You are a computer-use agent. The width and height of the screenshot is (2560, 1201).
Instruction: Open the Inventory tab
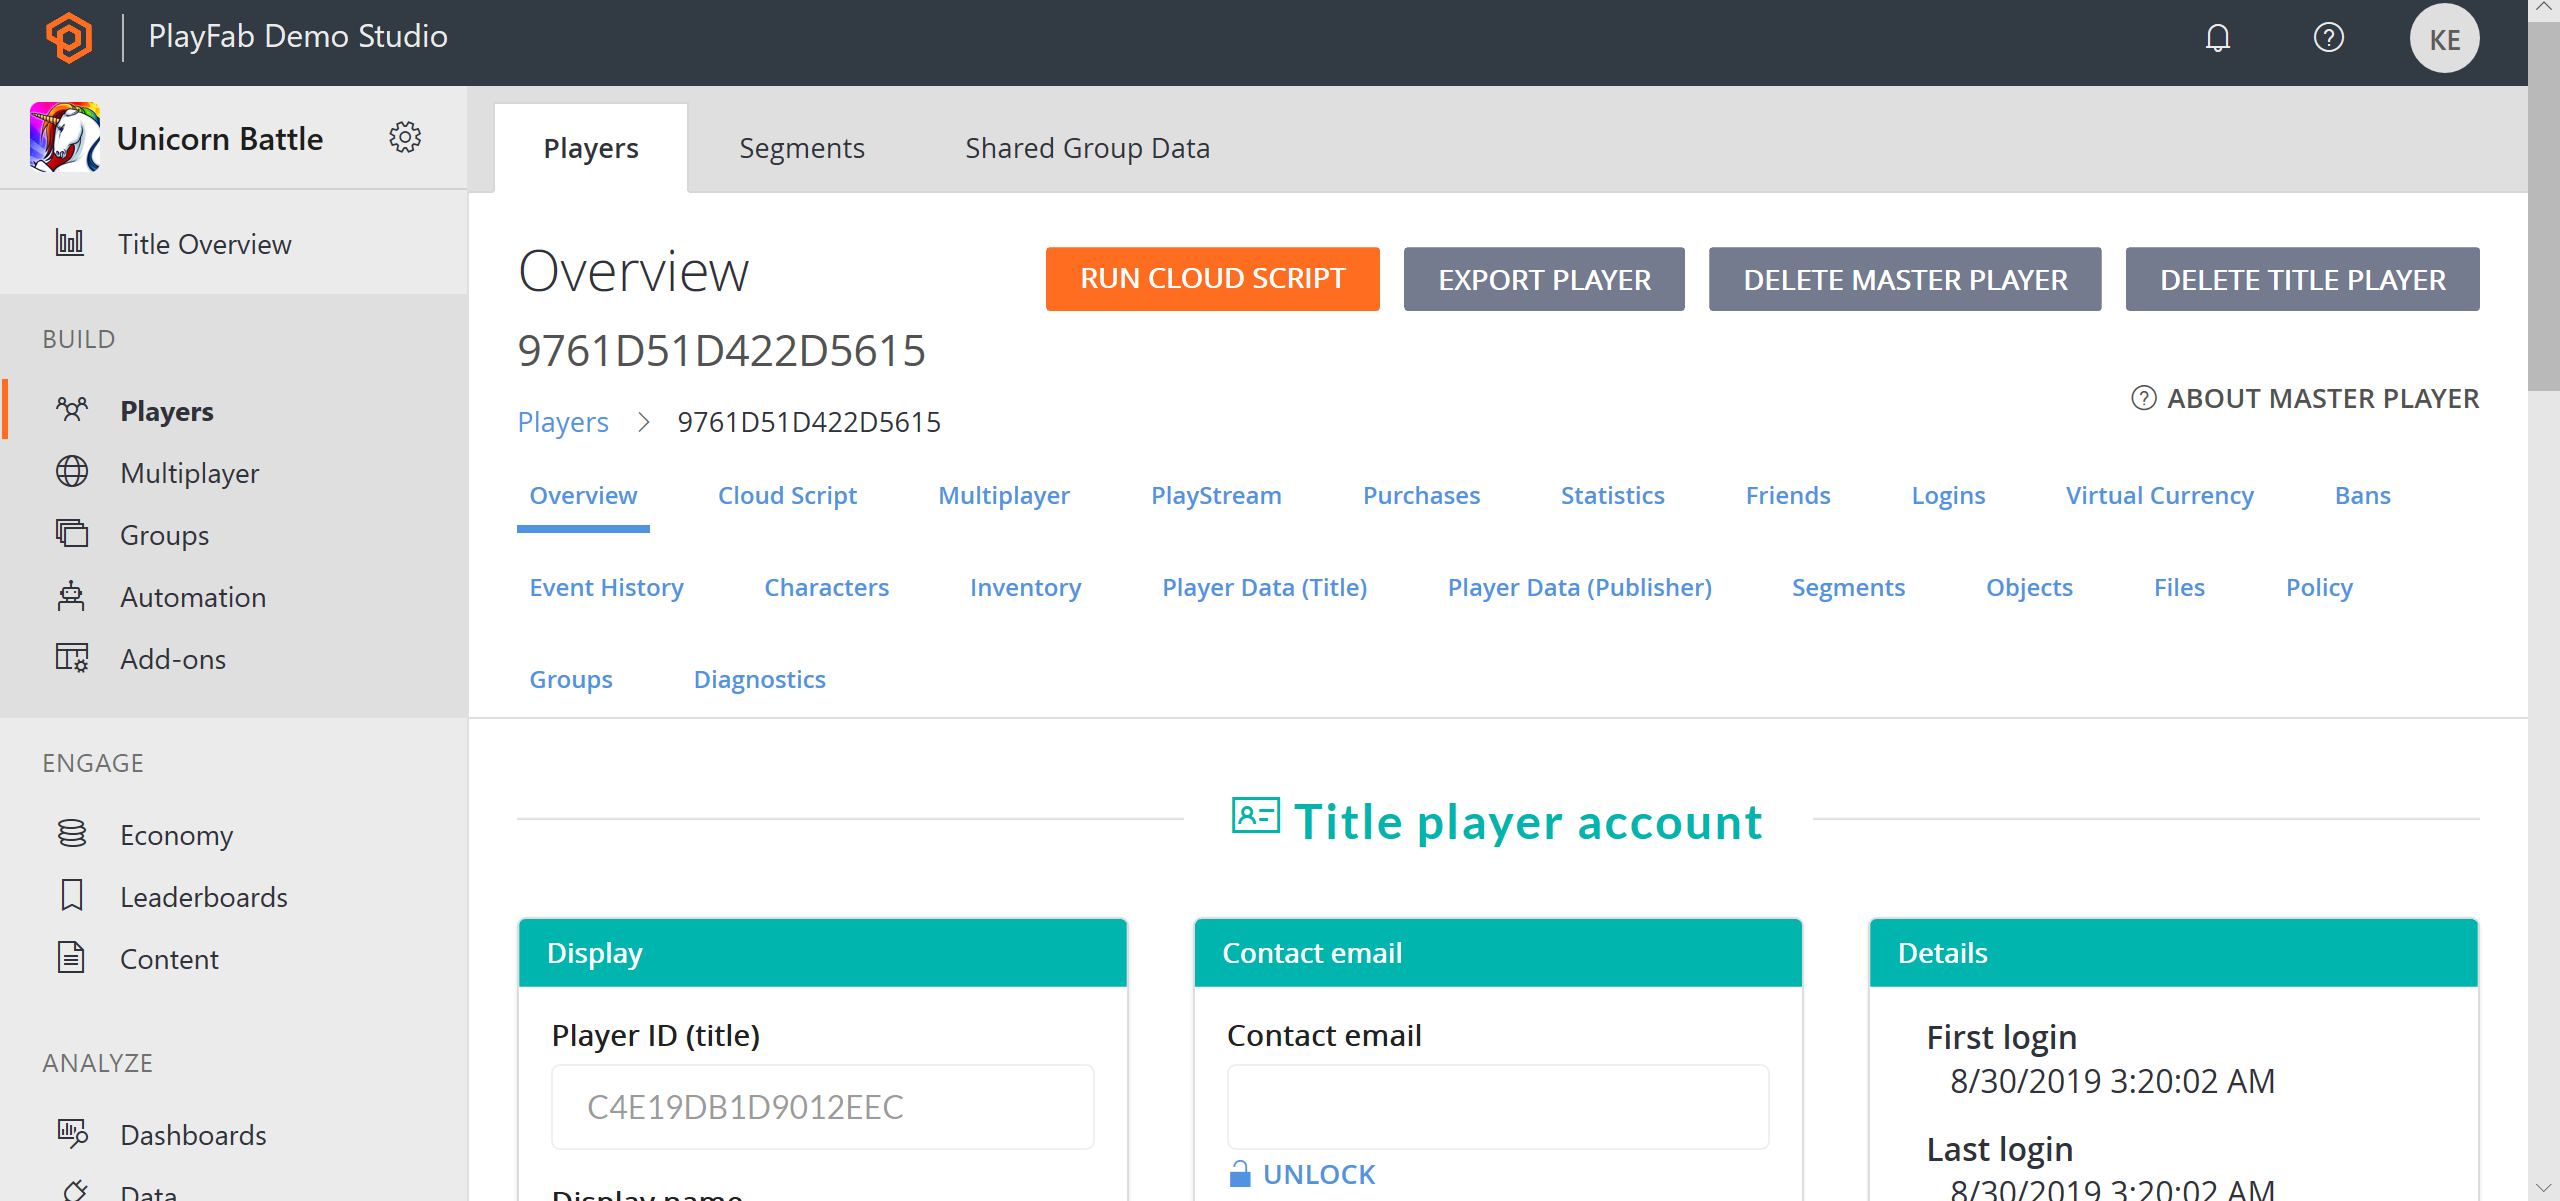1025,586
